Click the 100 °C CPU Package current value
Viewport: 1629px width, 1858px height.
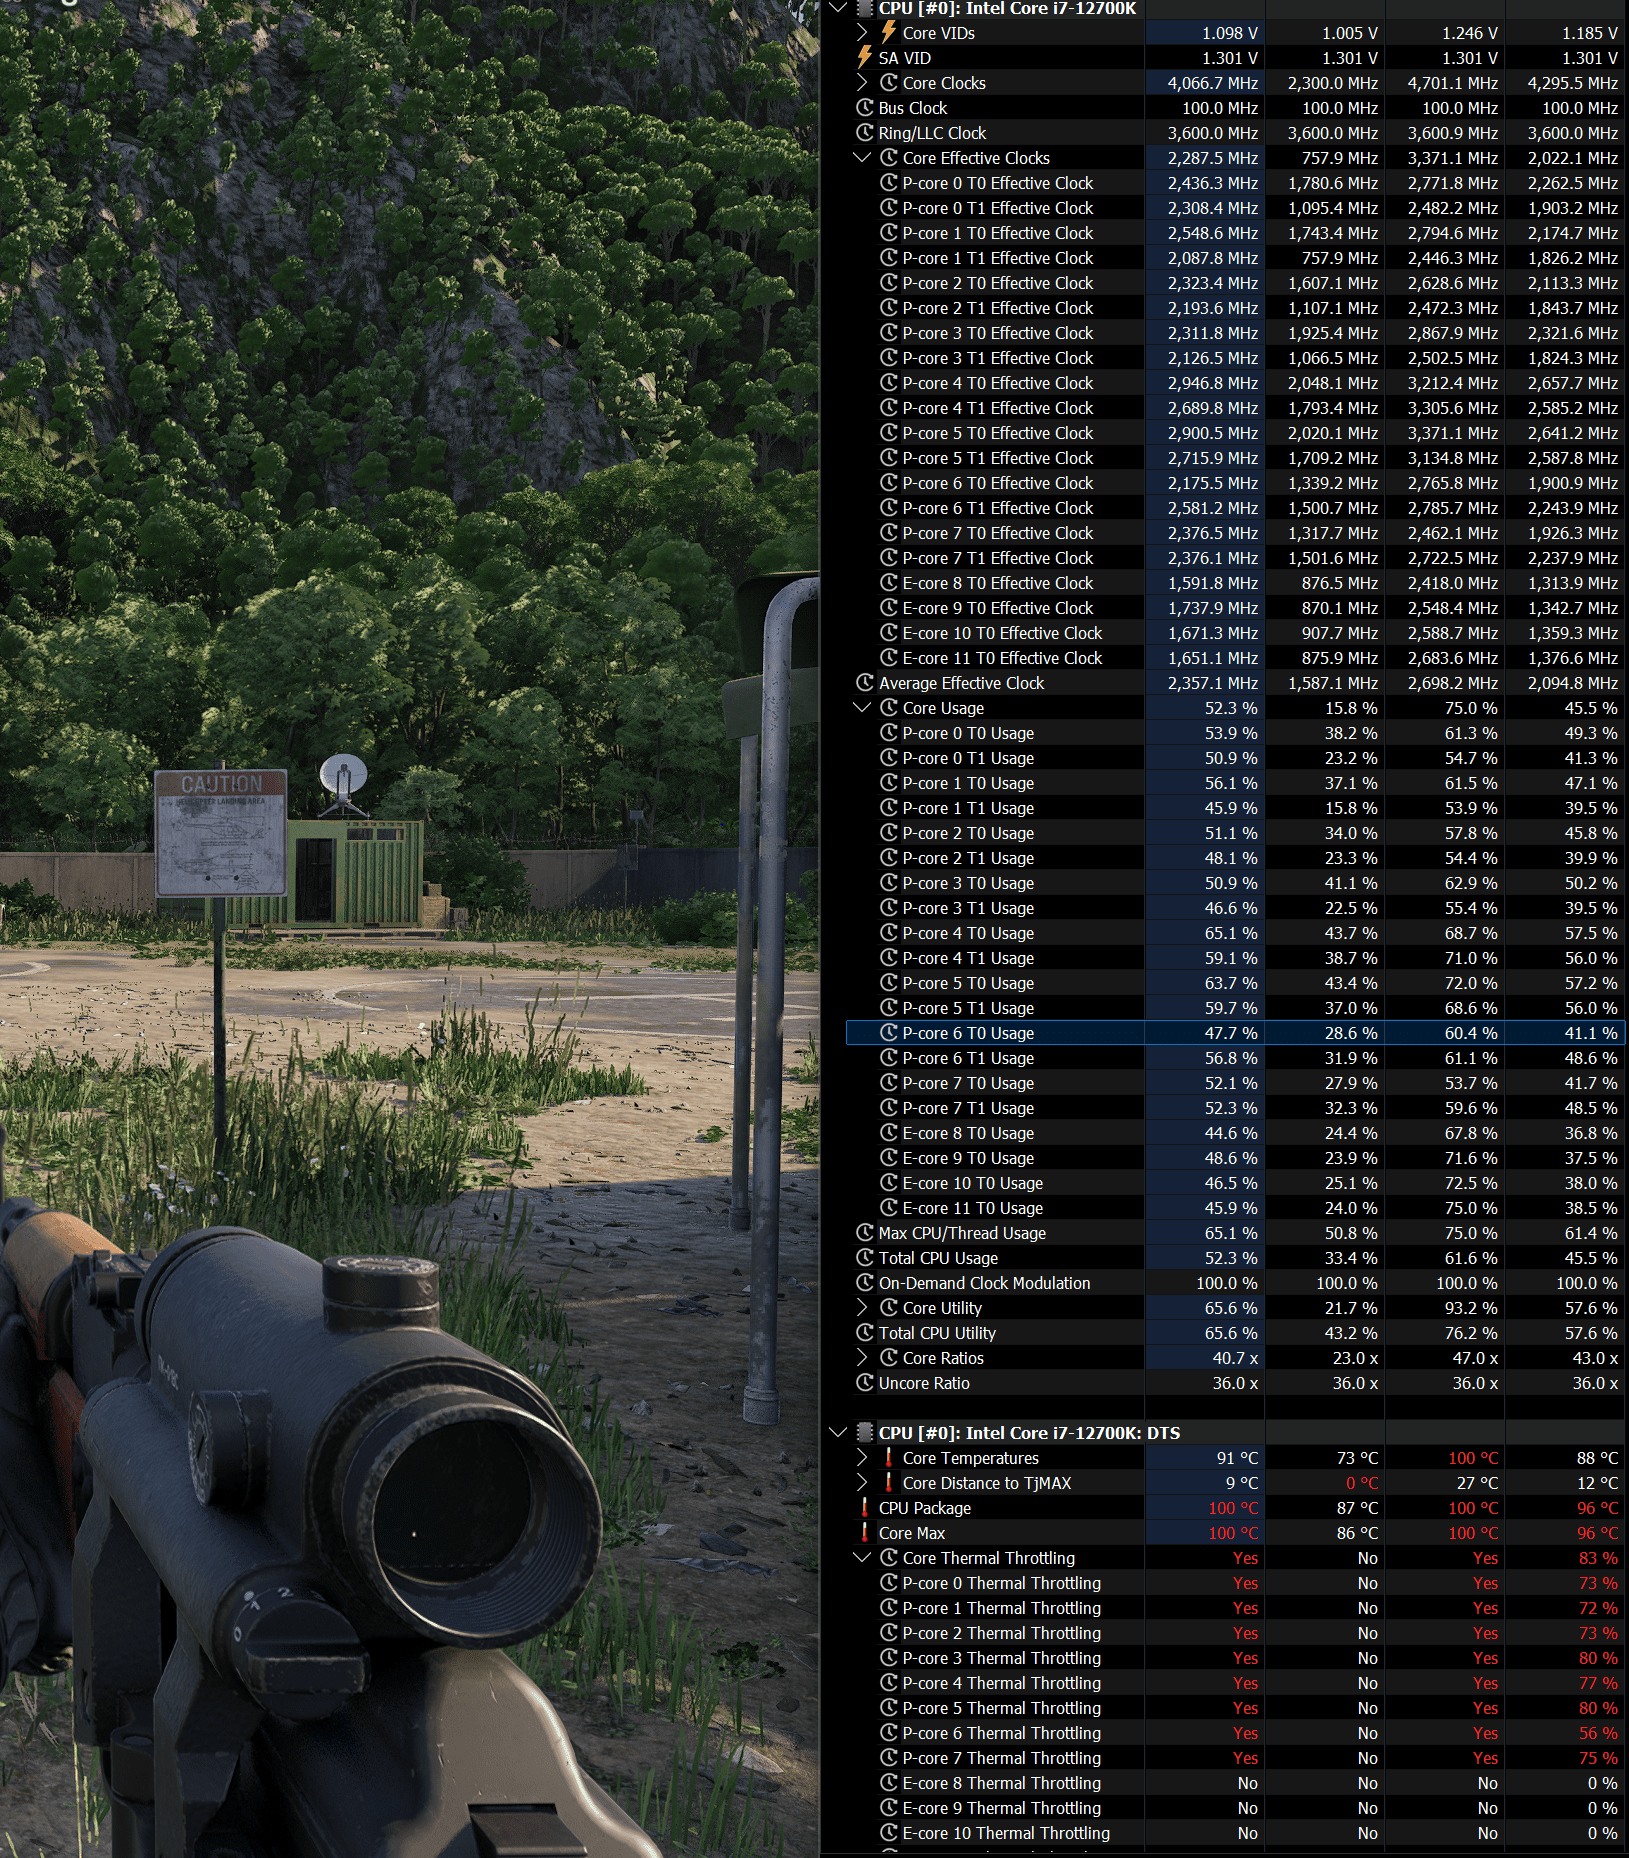pos(1233,1508)
